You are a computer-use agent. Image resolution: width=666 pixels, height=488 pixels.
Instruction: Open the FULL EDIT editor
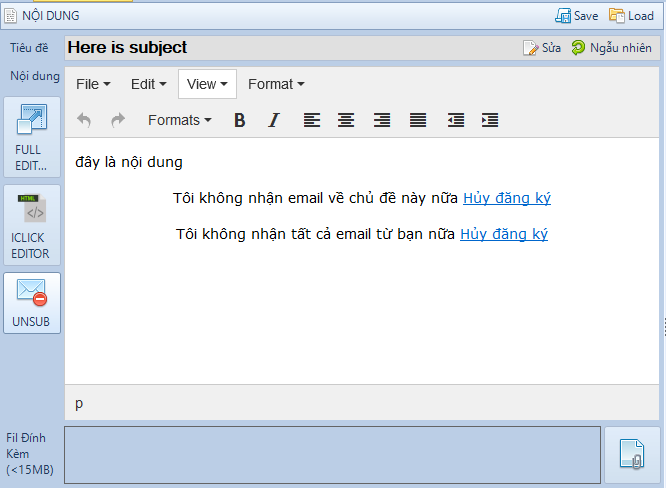(x=32, y=137)
